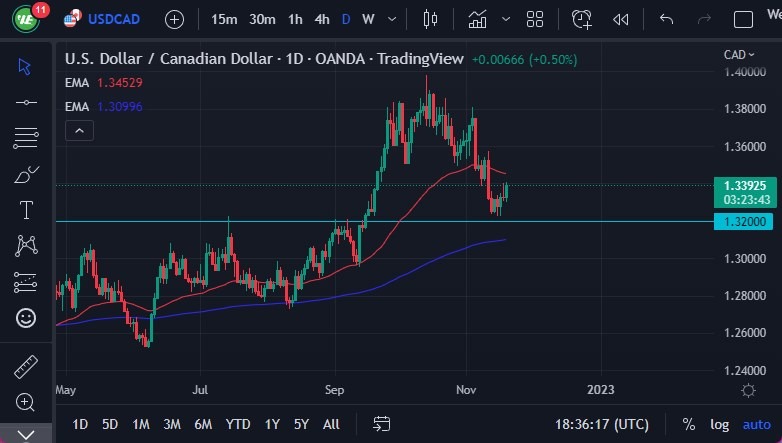Select the brush drawing tool
Viewport: 782px width, 443px height.
click(26, 174)
